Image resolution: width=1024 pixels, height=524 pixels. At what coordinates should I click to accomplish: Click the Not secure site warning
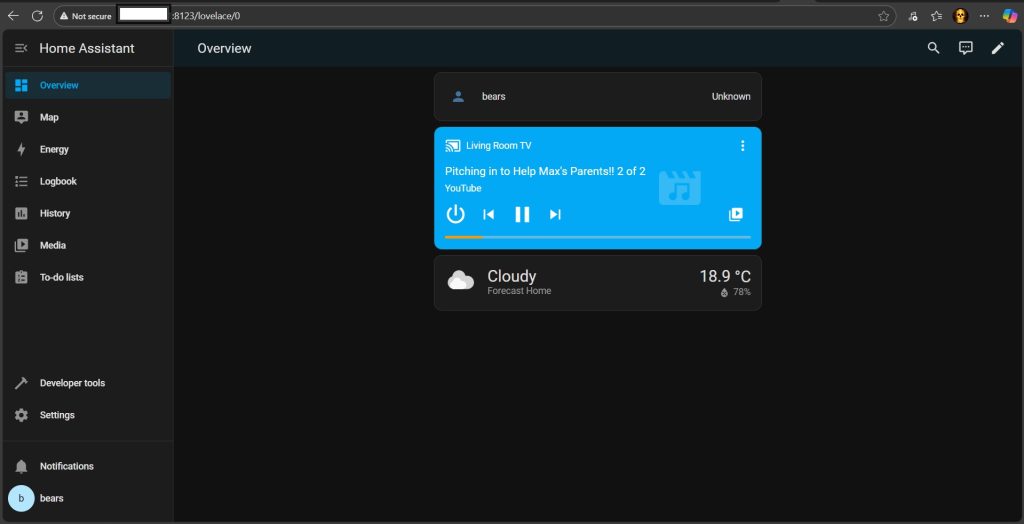coord(86,16)
